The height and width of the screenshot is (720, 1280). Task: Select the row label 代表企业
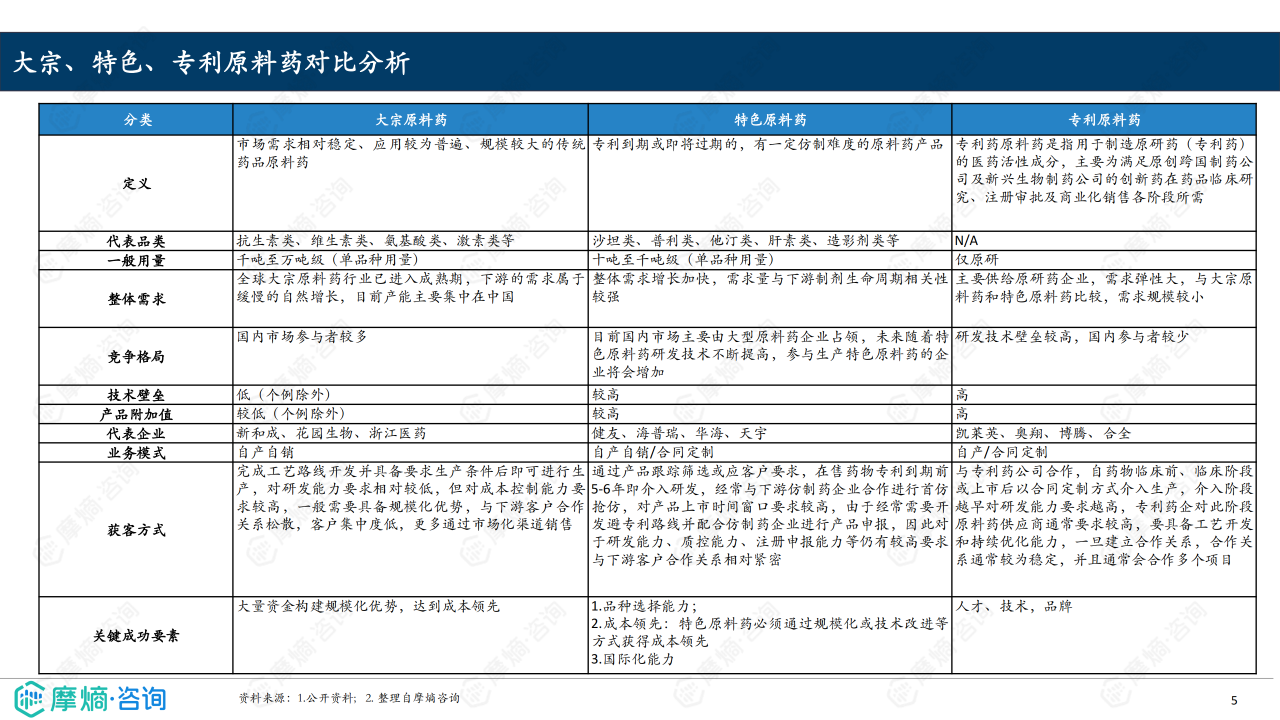(x=137, y=433)
